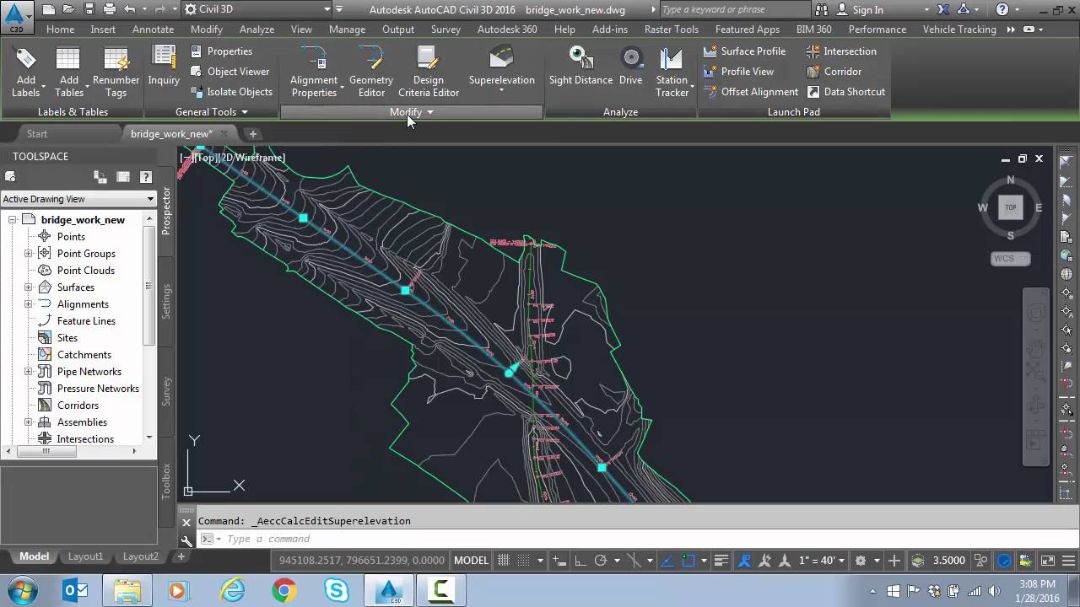1080x607 pixels.
Task: Open Google Chrome from the taskbar
Action: pyautogui.click(x=284, y=591)
